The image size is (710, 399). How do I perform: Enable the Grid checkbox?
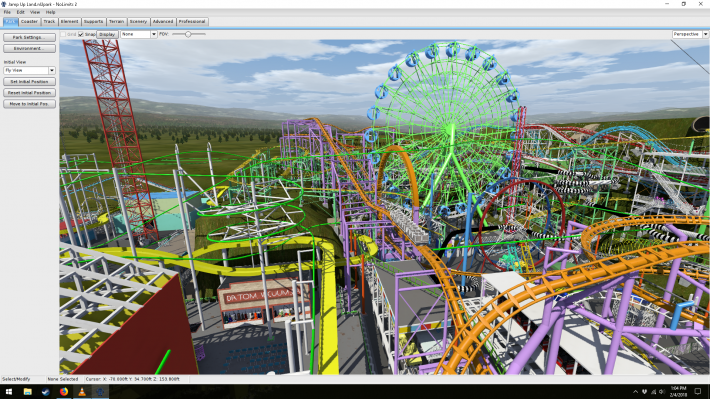[63, 34]
